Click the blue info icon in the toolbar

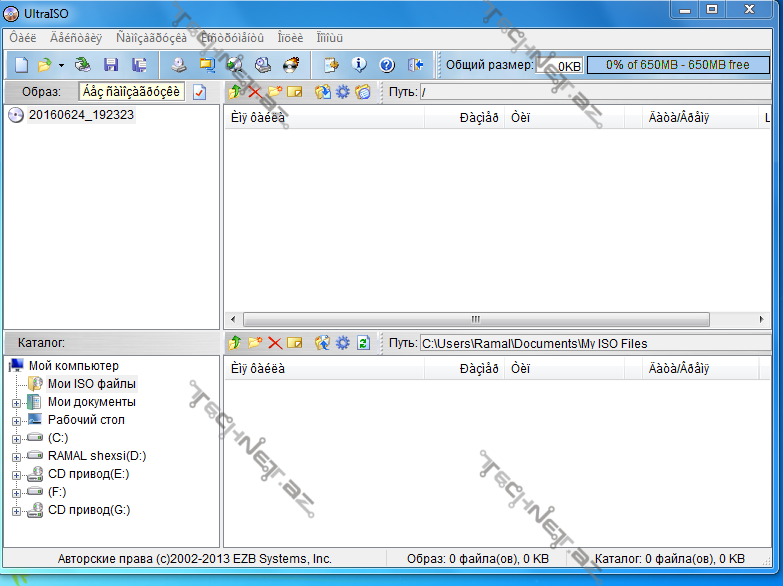[x=359, y=65]
